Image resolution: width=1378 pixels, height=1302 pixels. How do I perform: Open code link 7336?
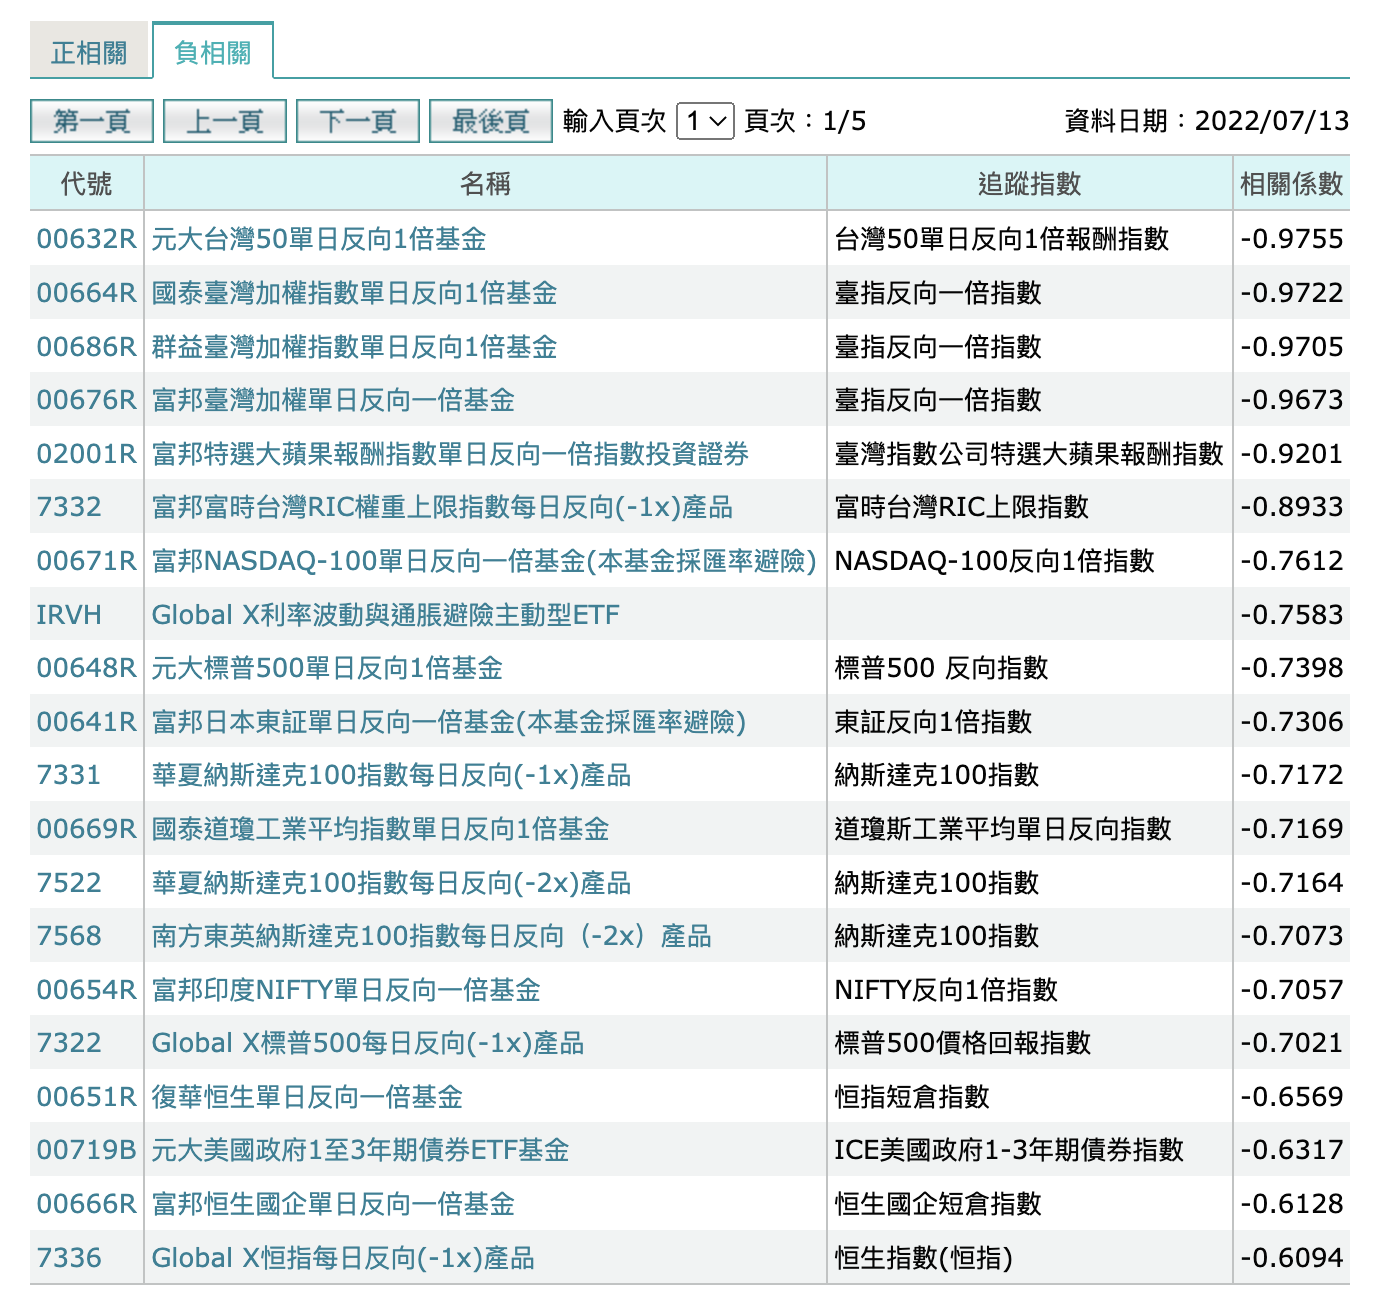(x=69, y=1258)
